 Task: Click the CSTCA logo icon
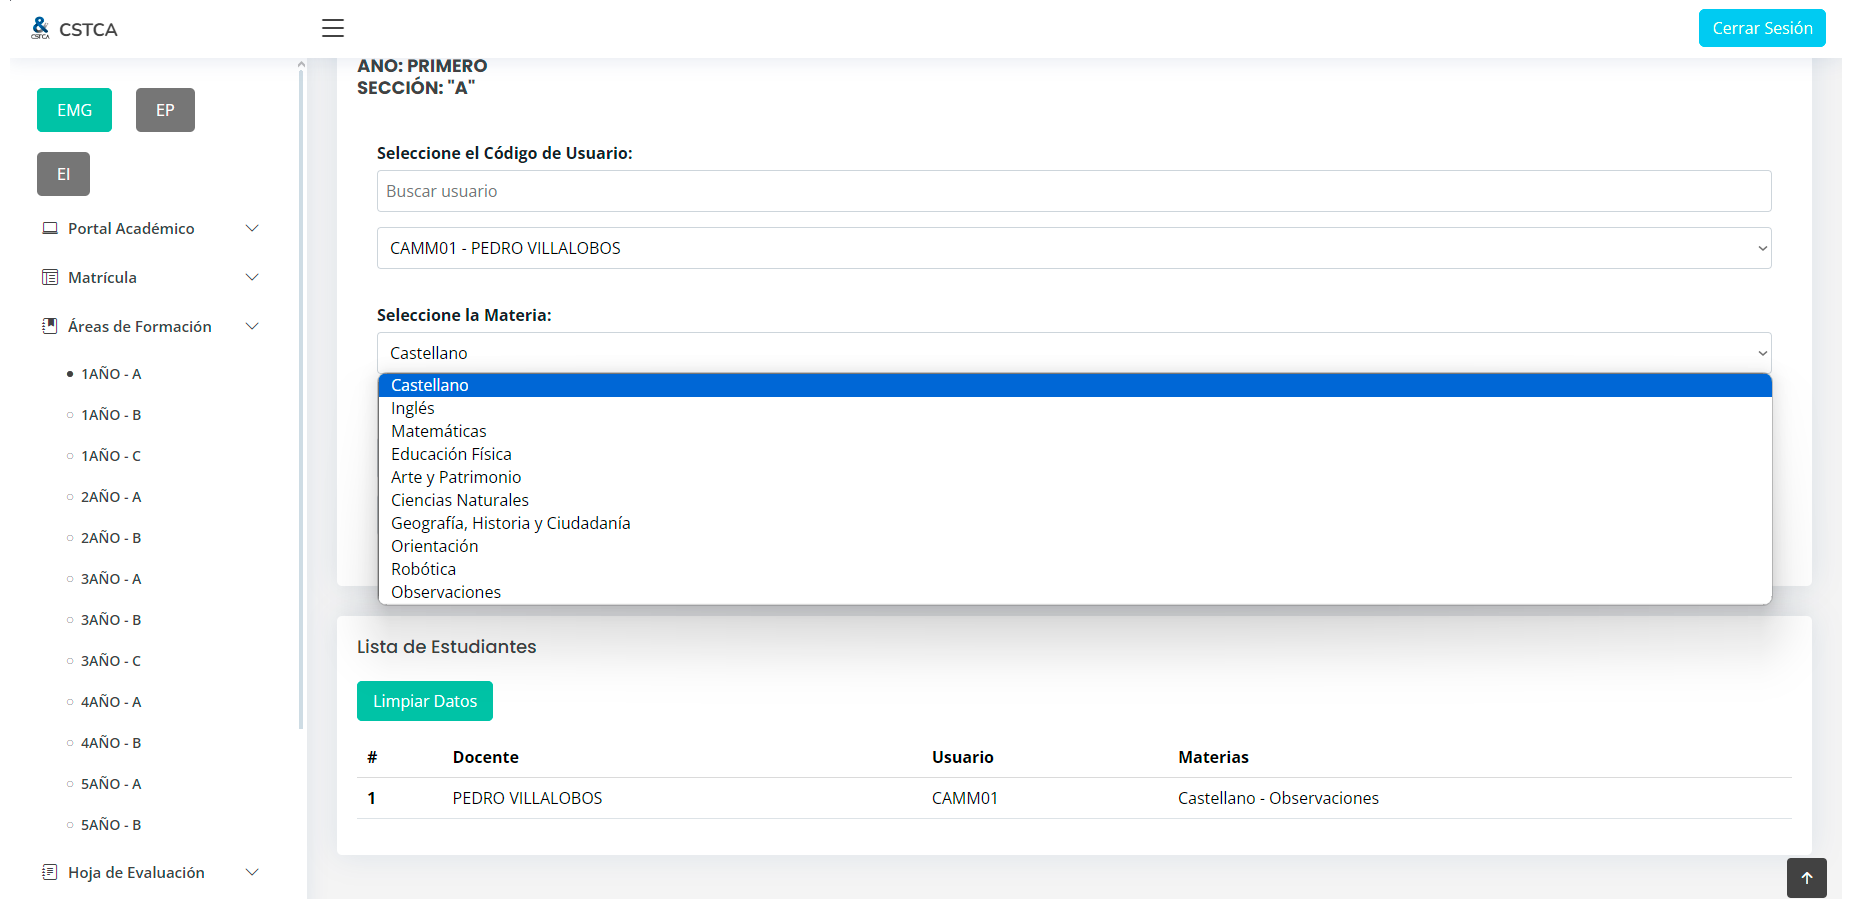tap(40, 28)
